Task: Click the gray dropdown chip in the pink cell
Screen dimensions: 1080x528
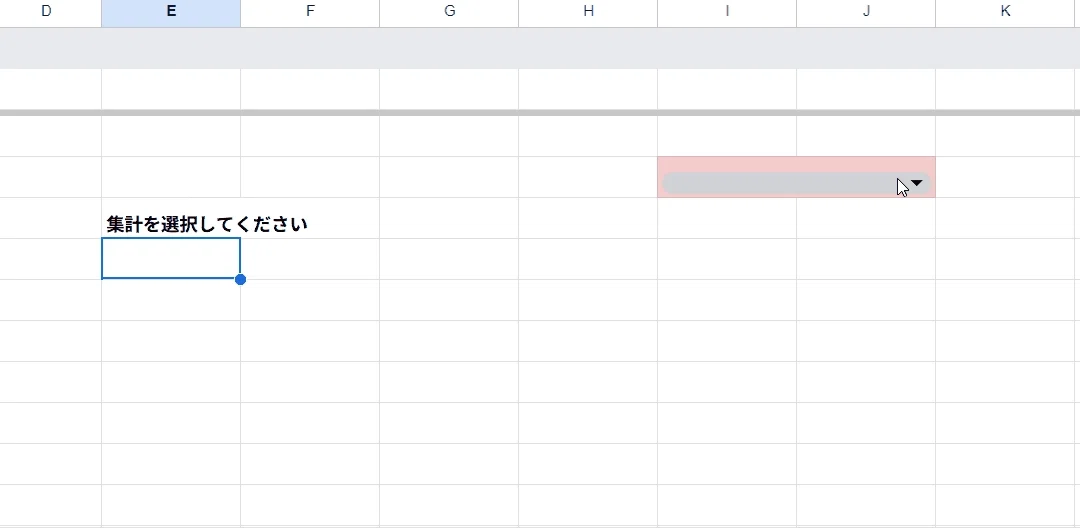Action: (x=796, y=183)
